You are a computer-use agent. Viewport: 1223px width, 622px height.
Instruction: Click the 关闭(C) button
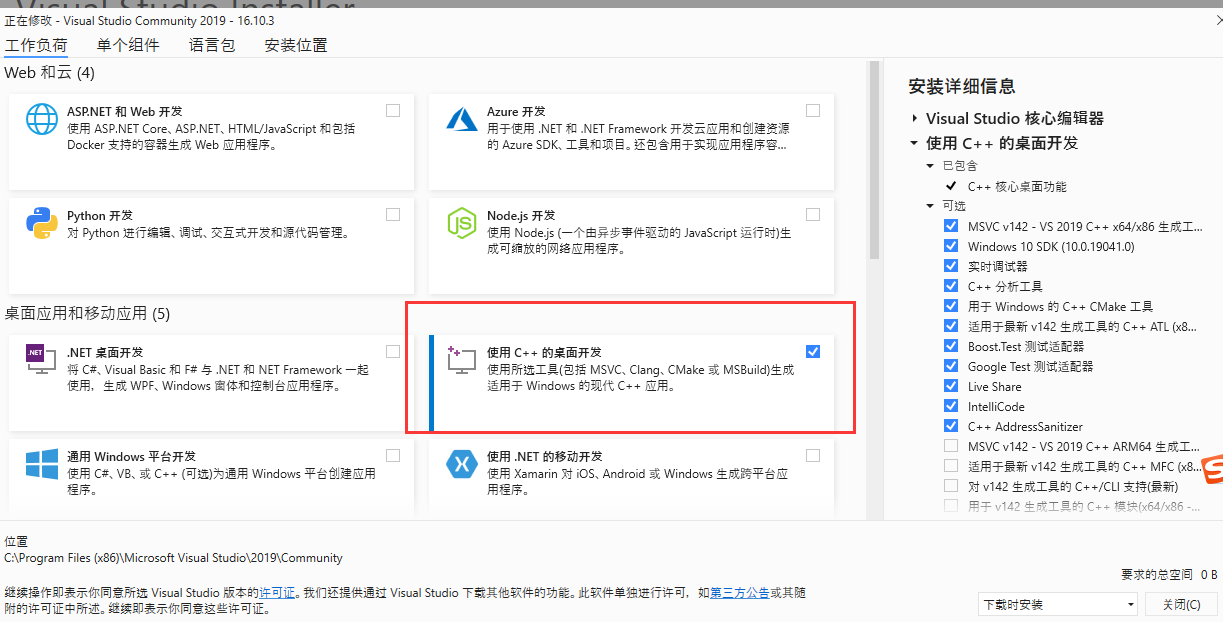(1181, 604)
